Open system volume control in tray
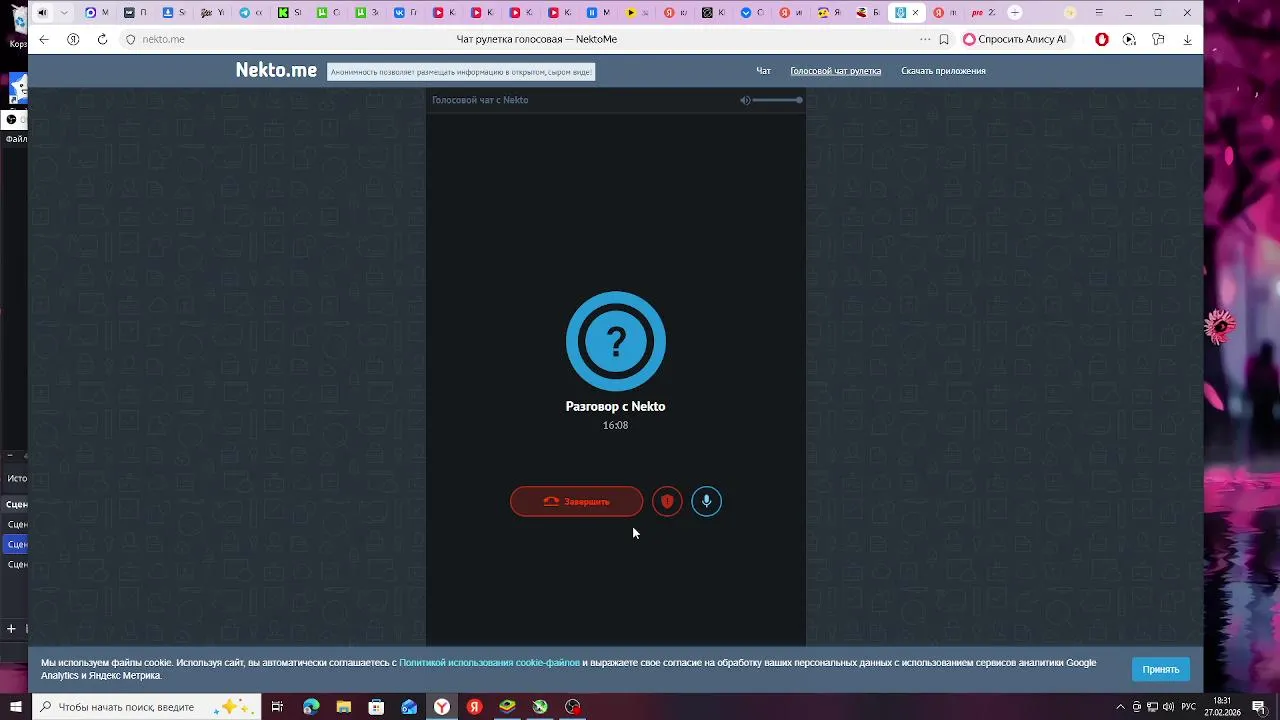This screenshot has width=1280, height=720. [x=1168, y=707]
